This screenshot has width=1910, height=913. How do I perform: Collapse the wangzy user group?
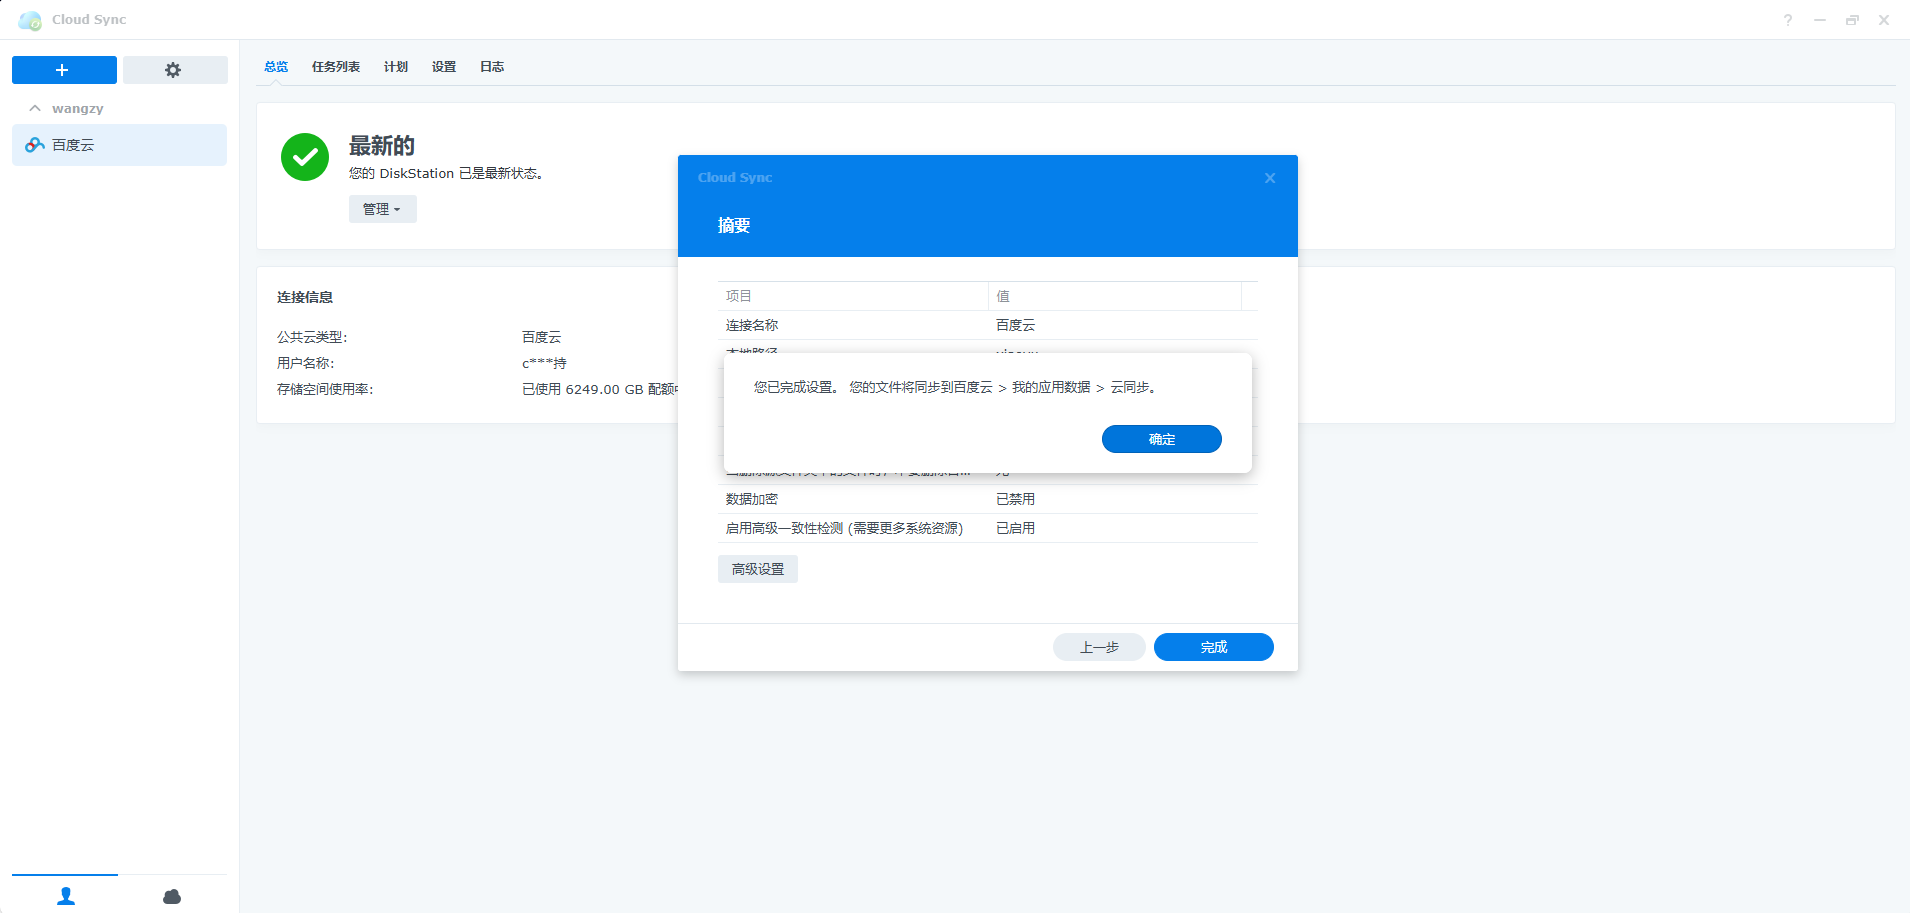(35, 108)
